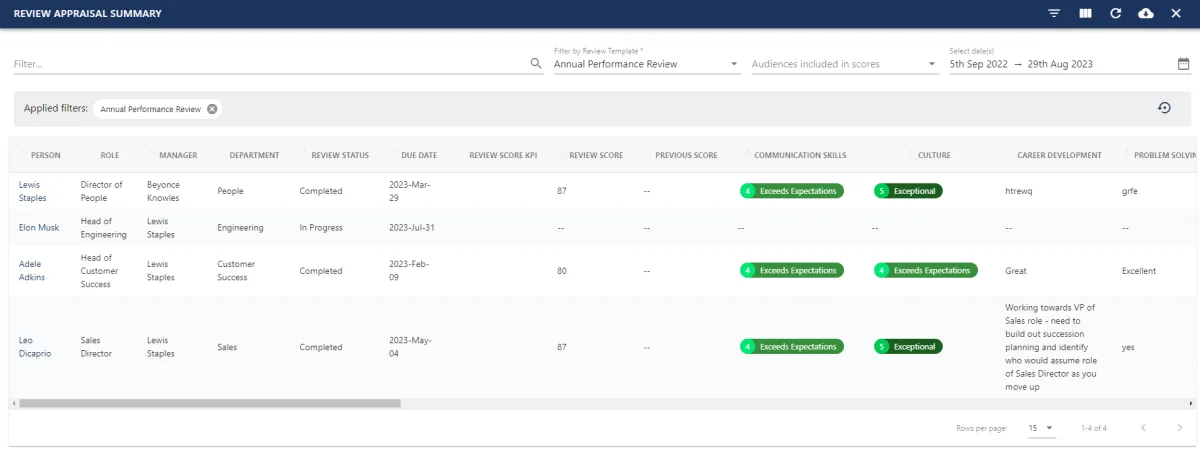The image size is (1200, 449).
Task: Sort by Department column header
Action: pos(254,155)
